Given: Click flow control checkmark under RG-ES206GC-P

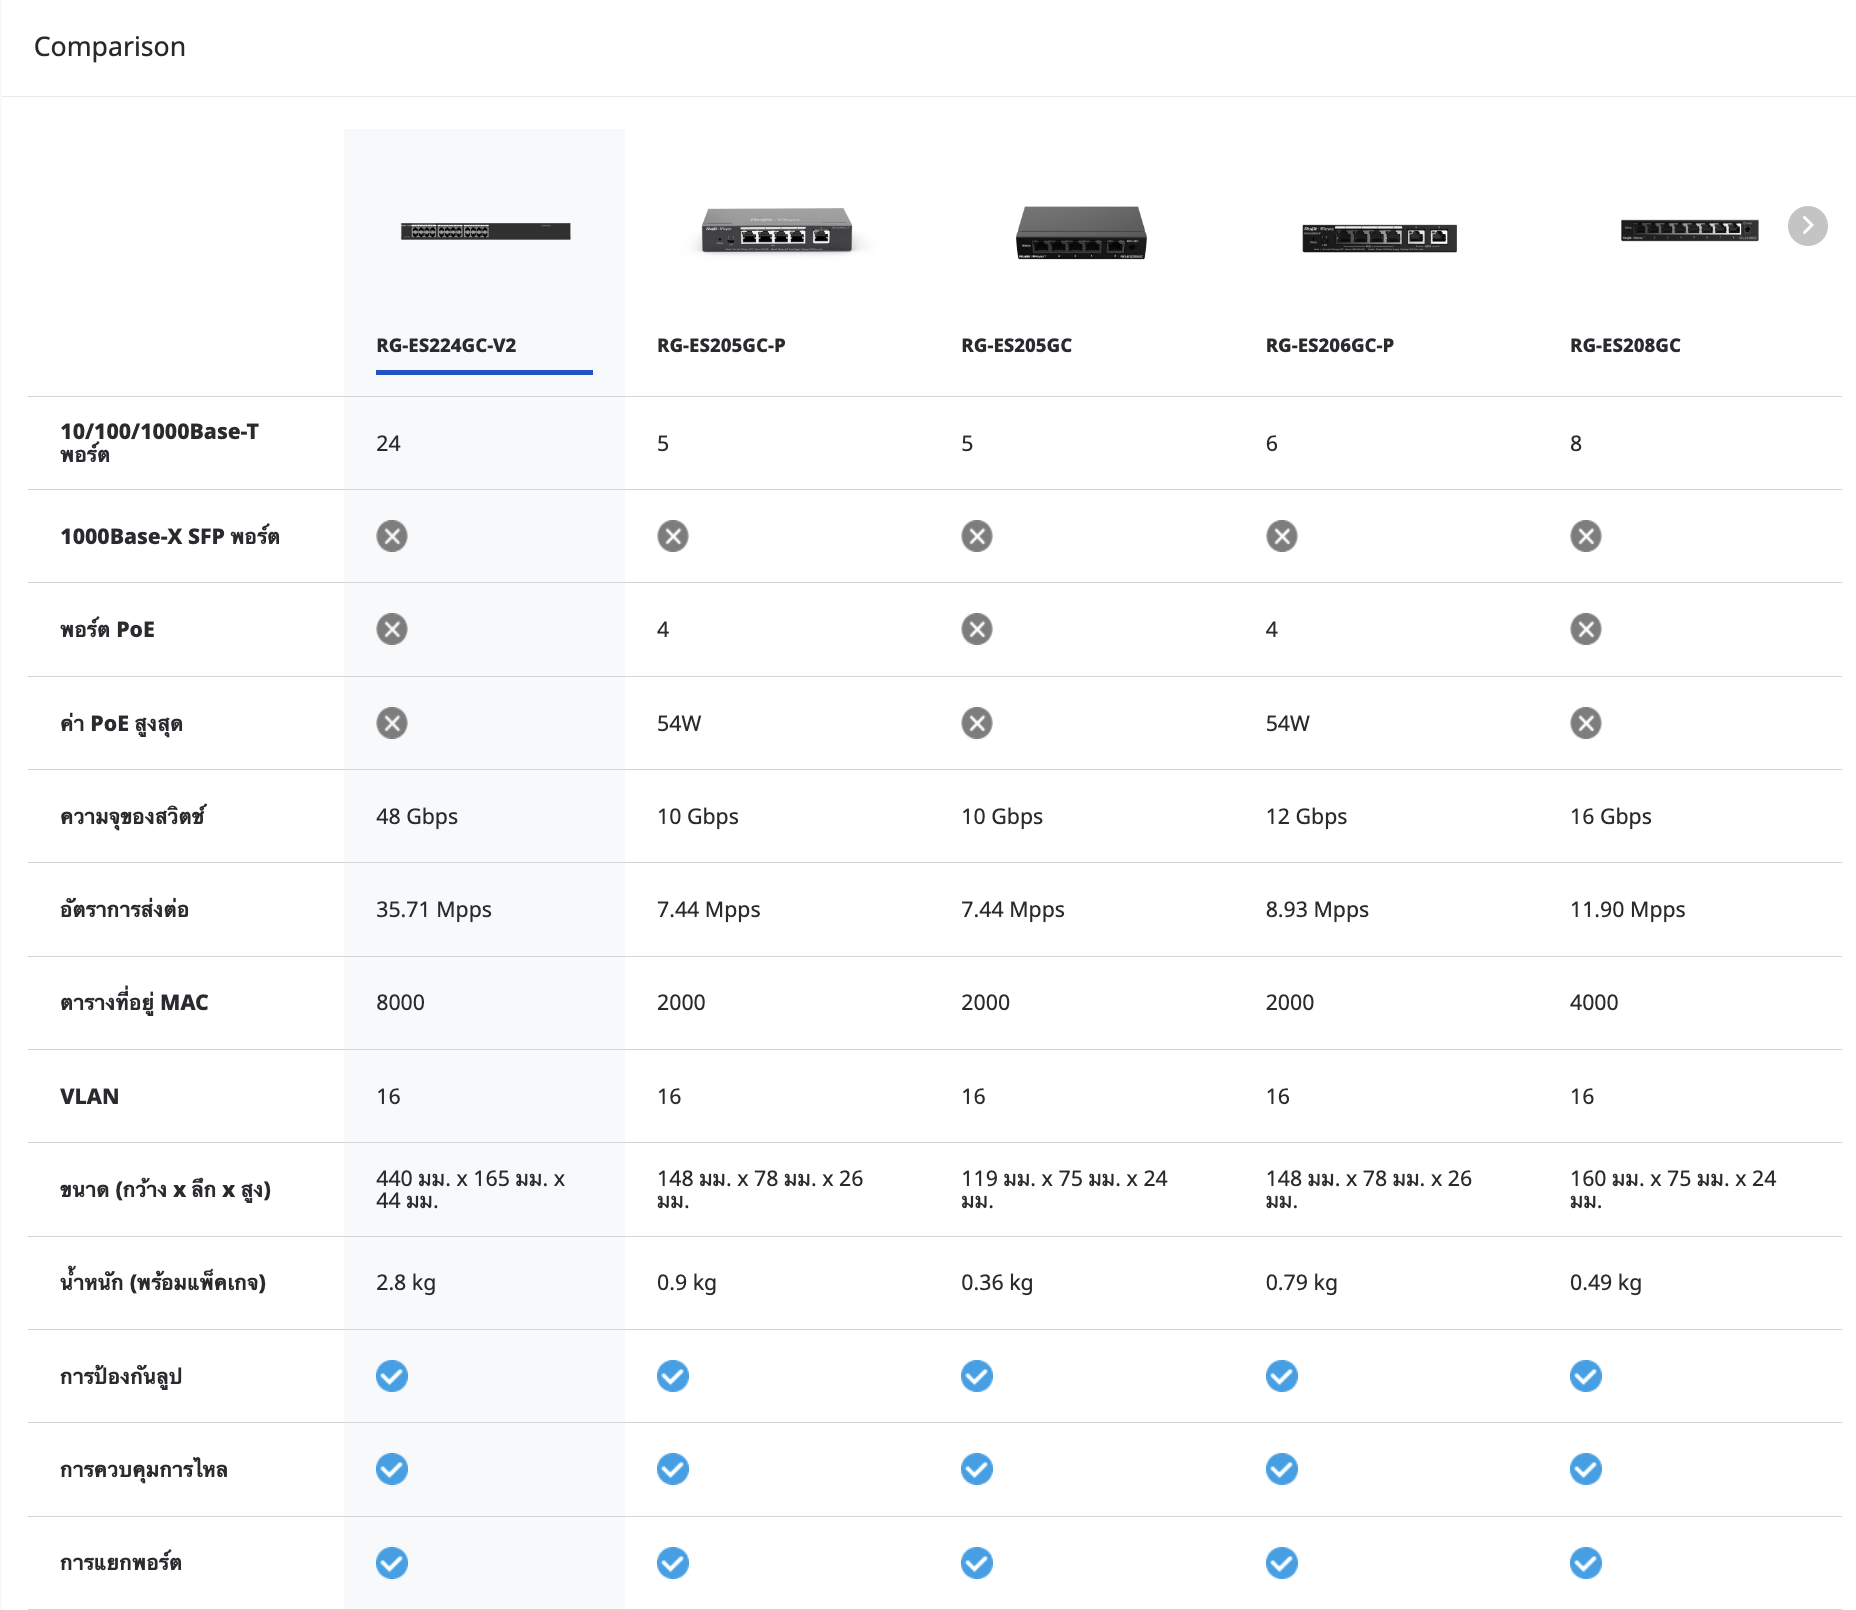Looking at the screenshot, I should point(1282,1469).
